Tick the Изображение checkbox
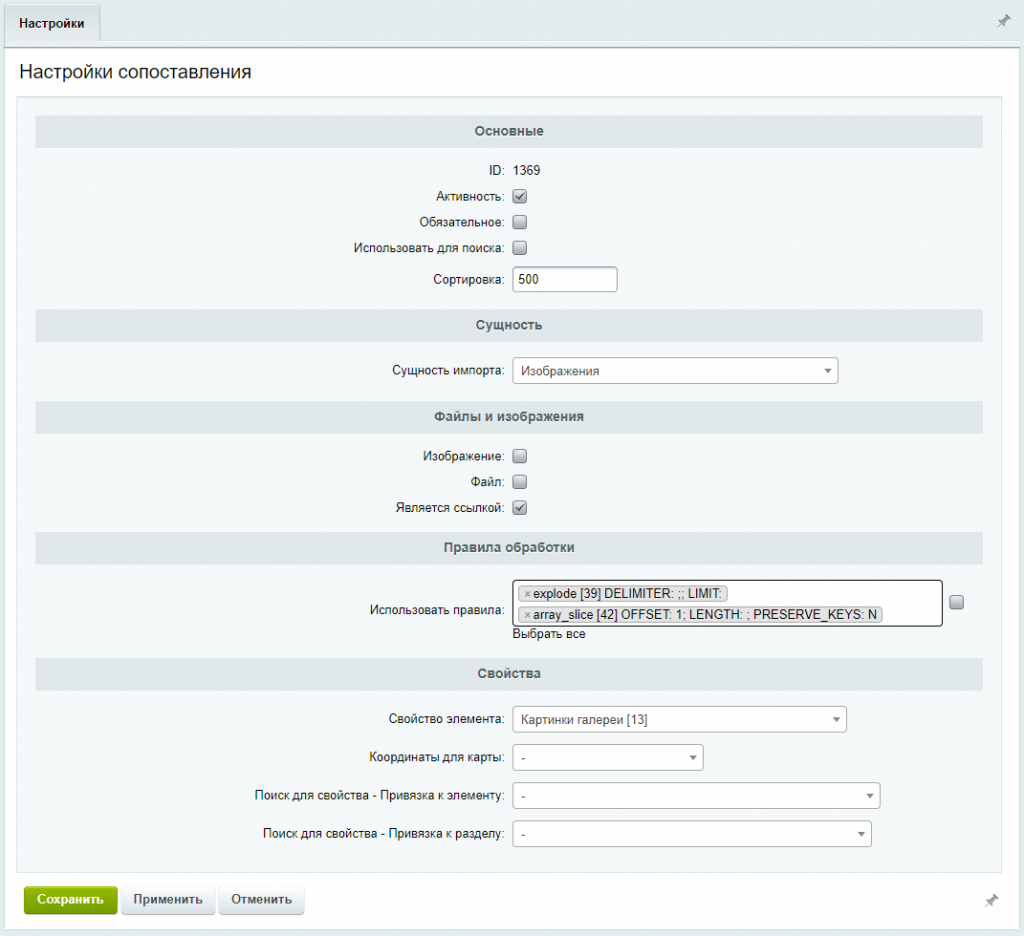This screenshot has height=936, width=1024. [520, 456]
